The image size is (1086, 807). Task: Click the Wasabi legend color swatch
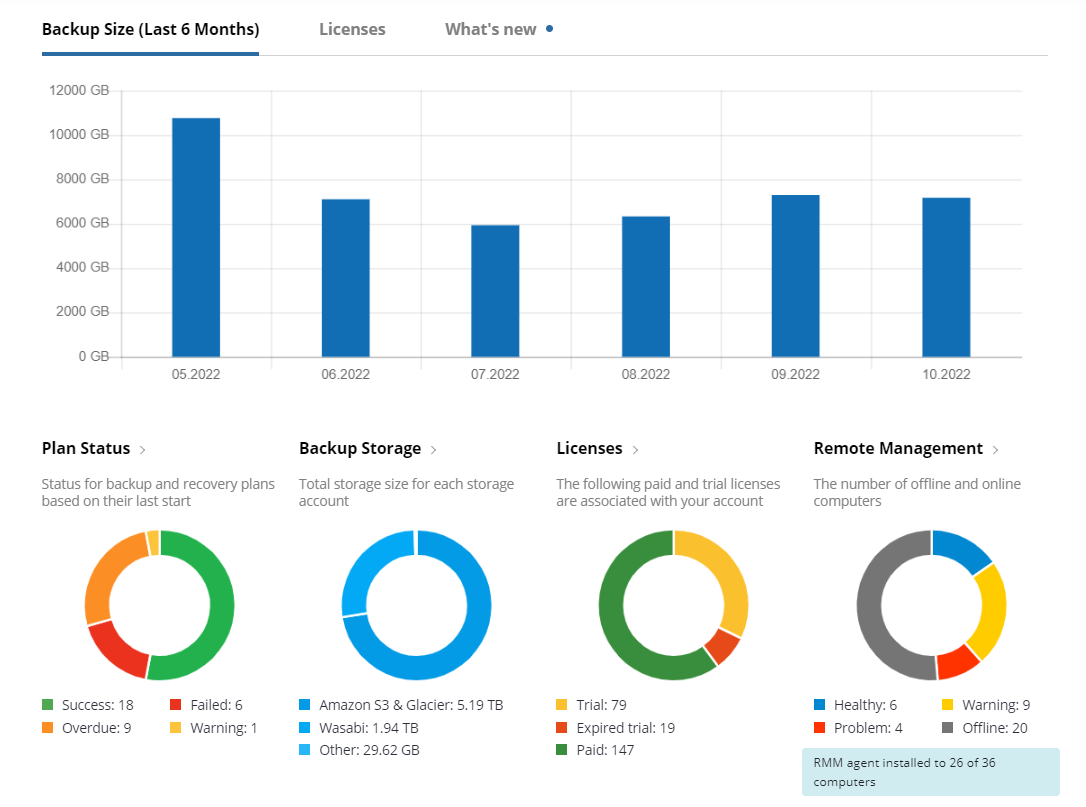click(x=305, y=728)
